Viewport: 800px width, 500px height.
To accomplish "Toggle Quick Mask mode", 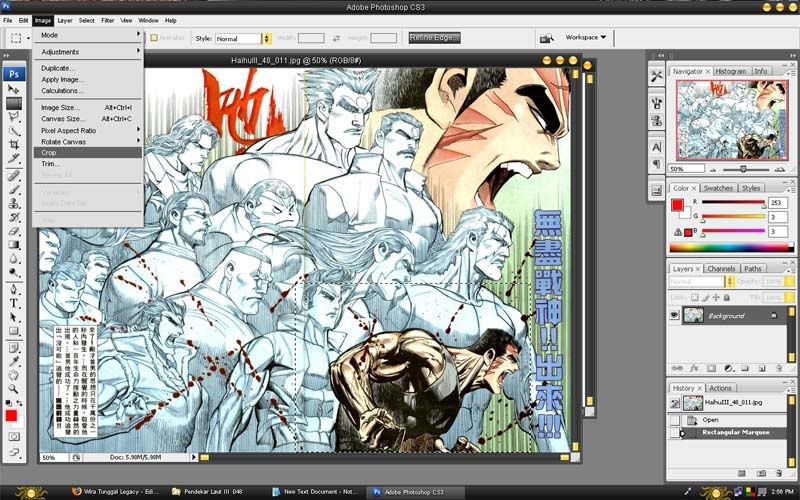I will [14, 437].
